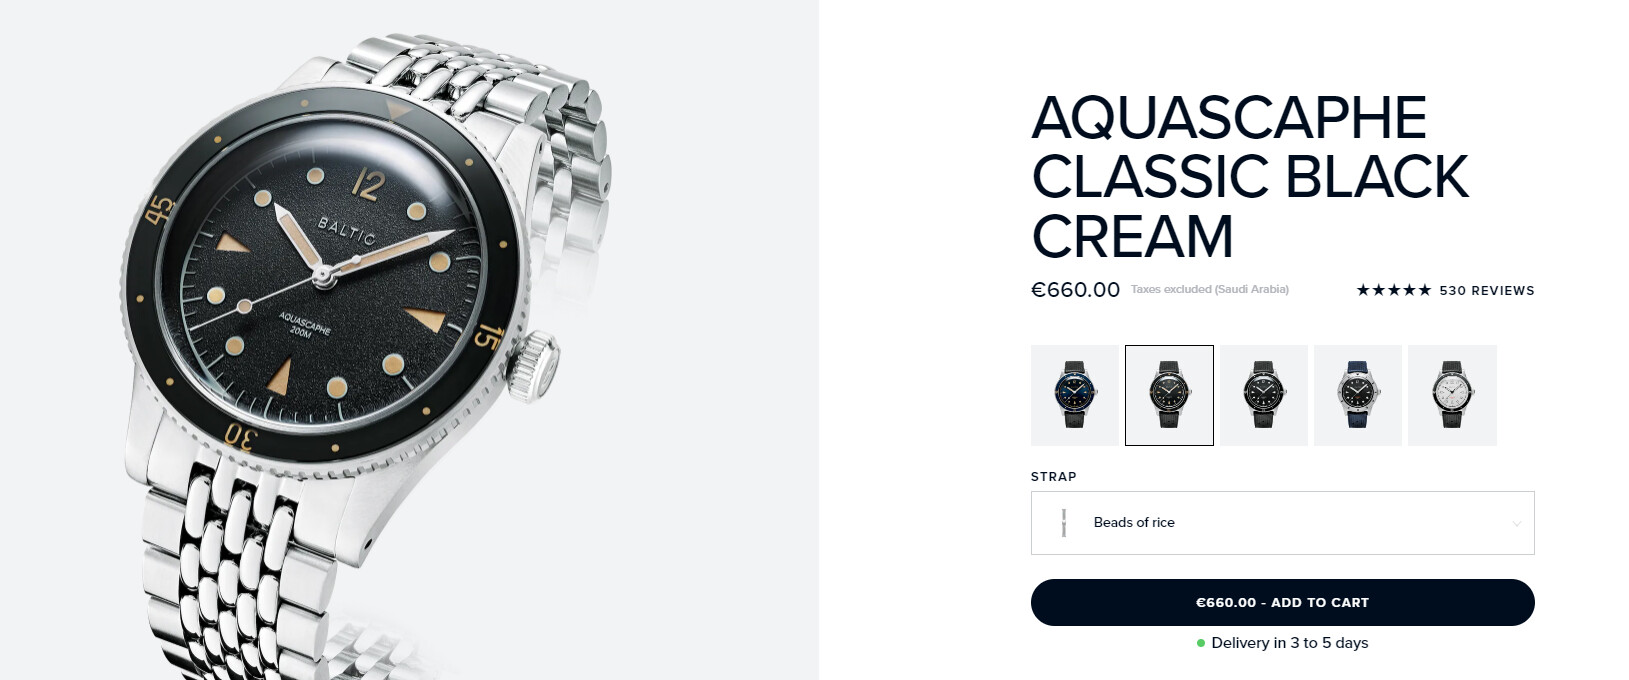Click the selected black cream variant thumbnail

pyautogui.click(x=1169, y=395)
